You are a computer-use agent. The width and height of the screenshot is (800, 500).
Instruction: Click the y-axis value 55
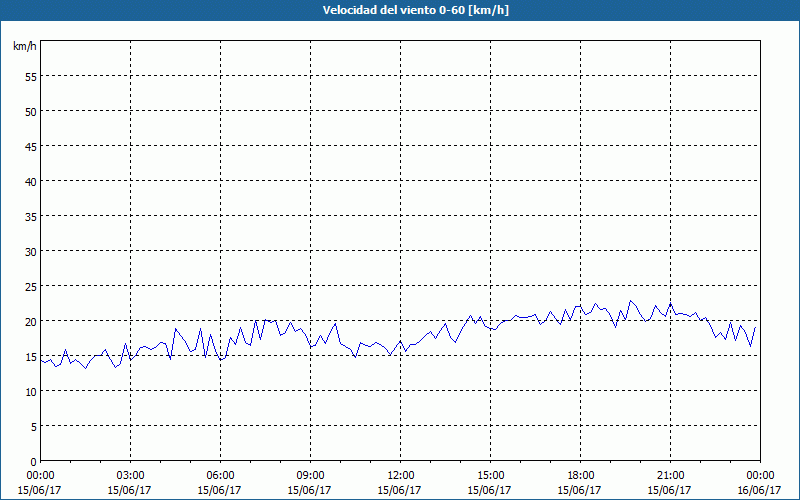(31, 77)
